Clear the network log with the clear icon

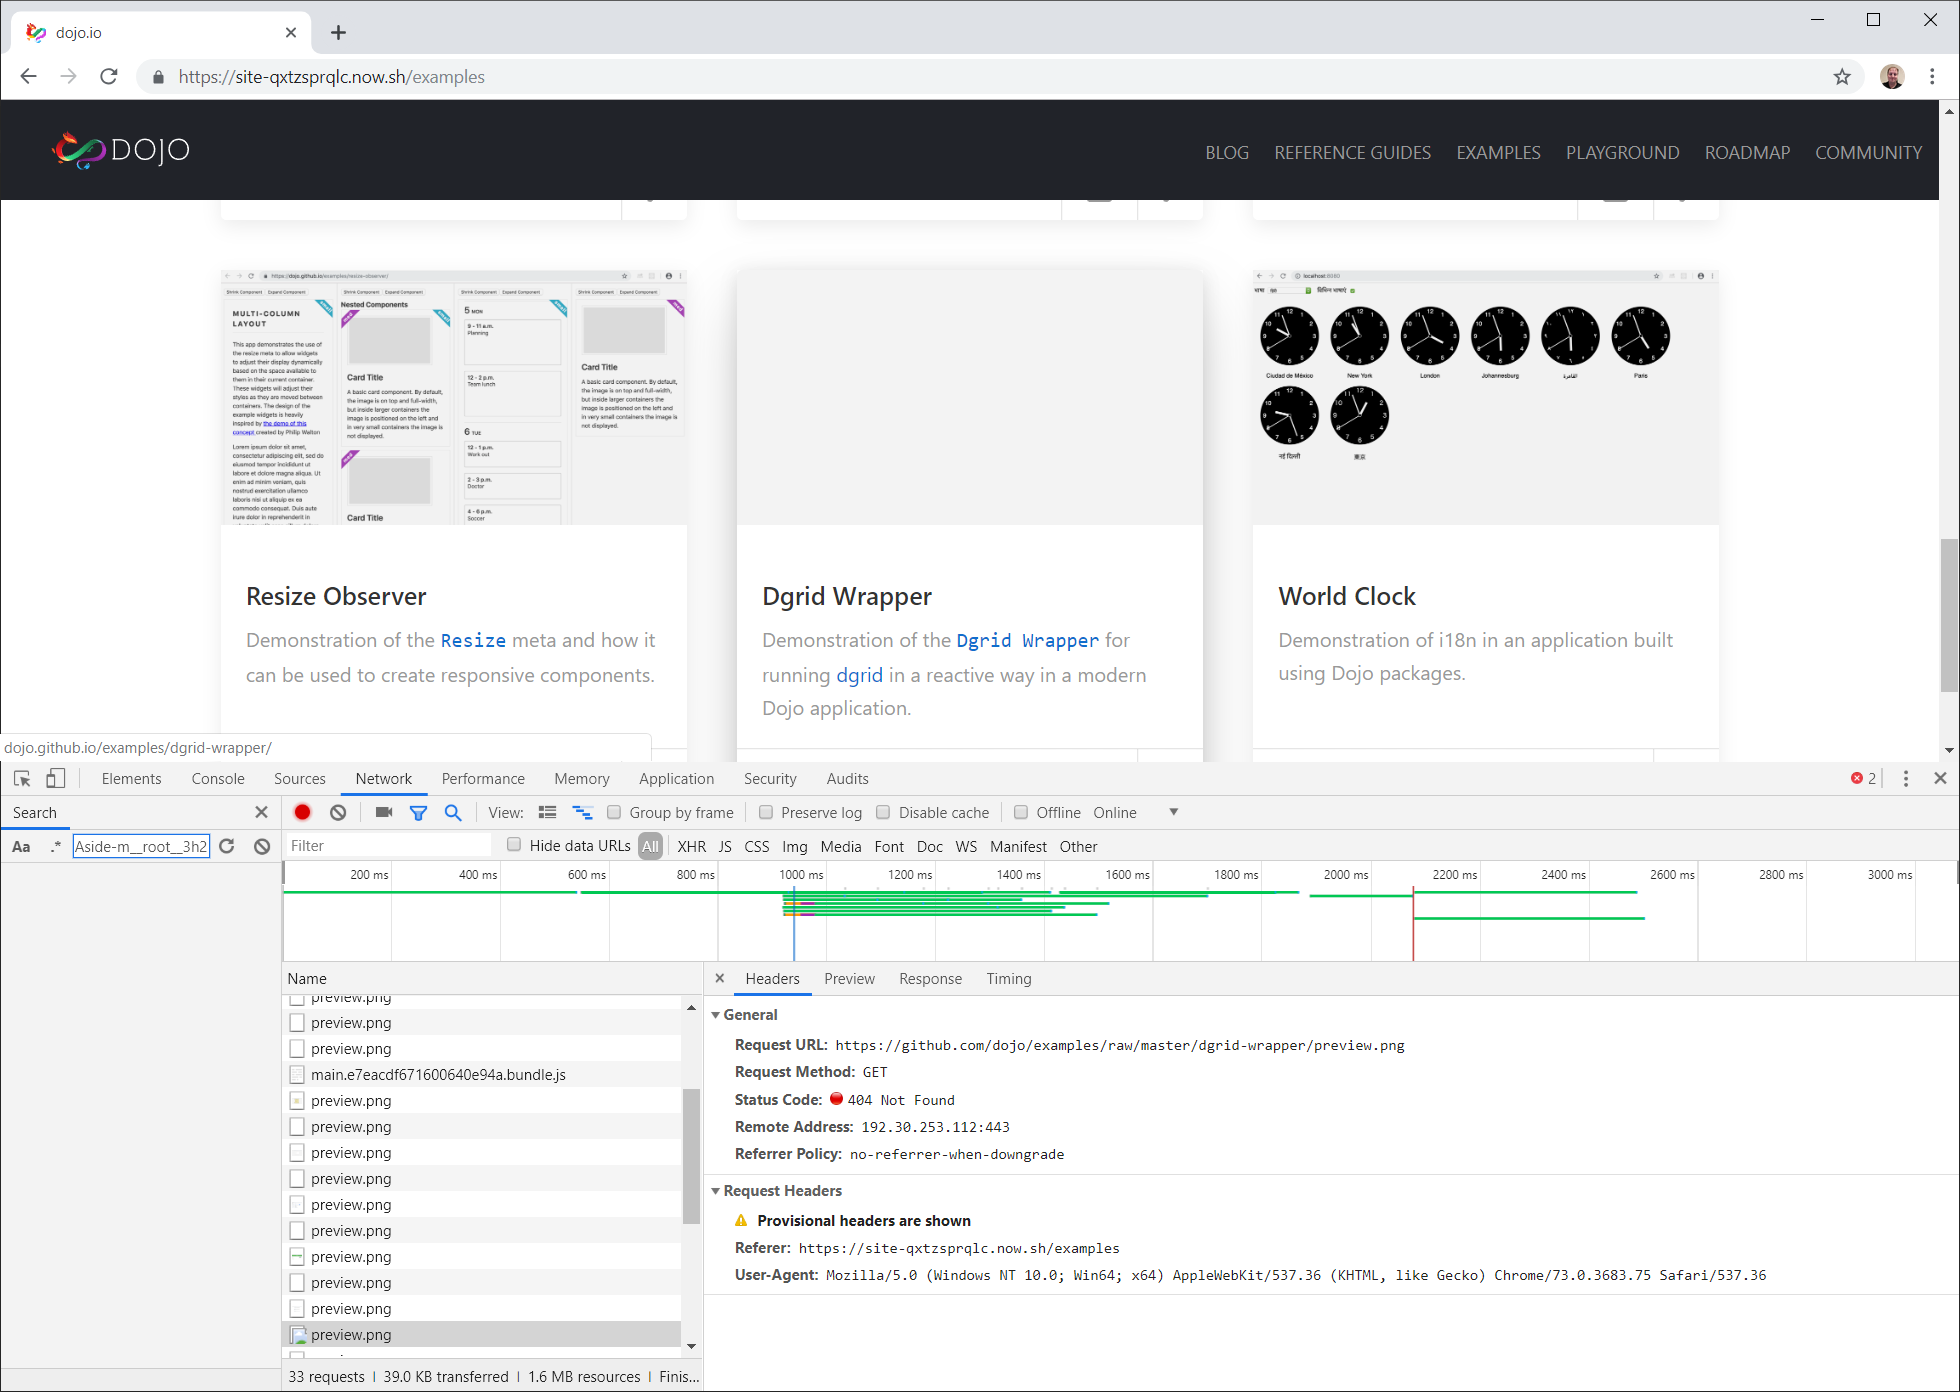click(338, 812)
